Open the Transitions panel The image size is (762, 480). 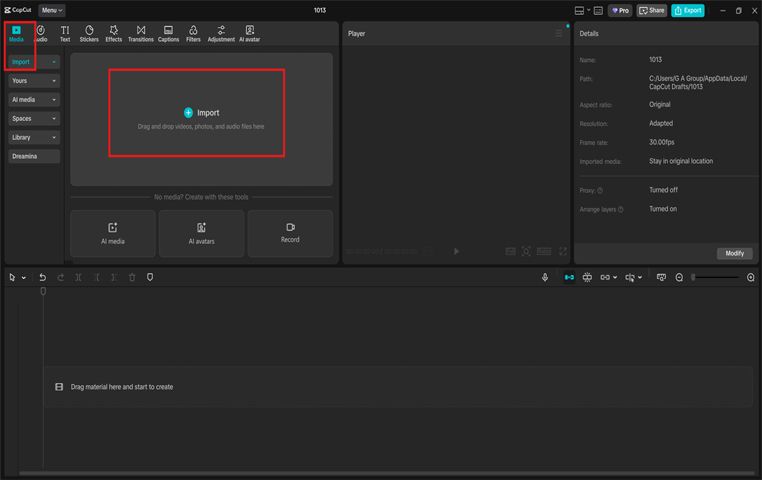coord(141,33)
